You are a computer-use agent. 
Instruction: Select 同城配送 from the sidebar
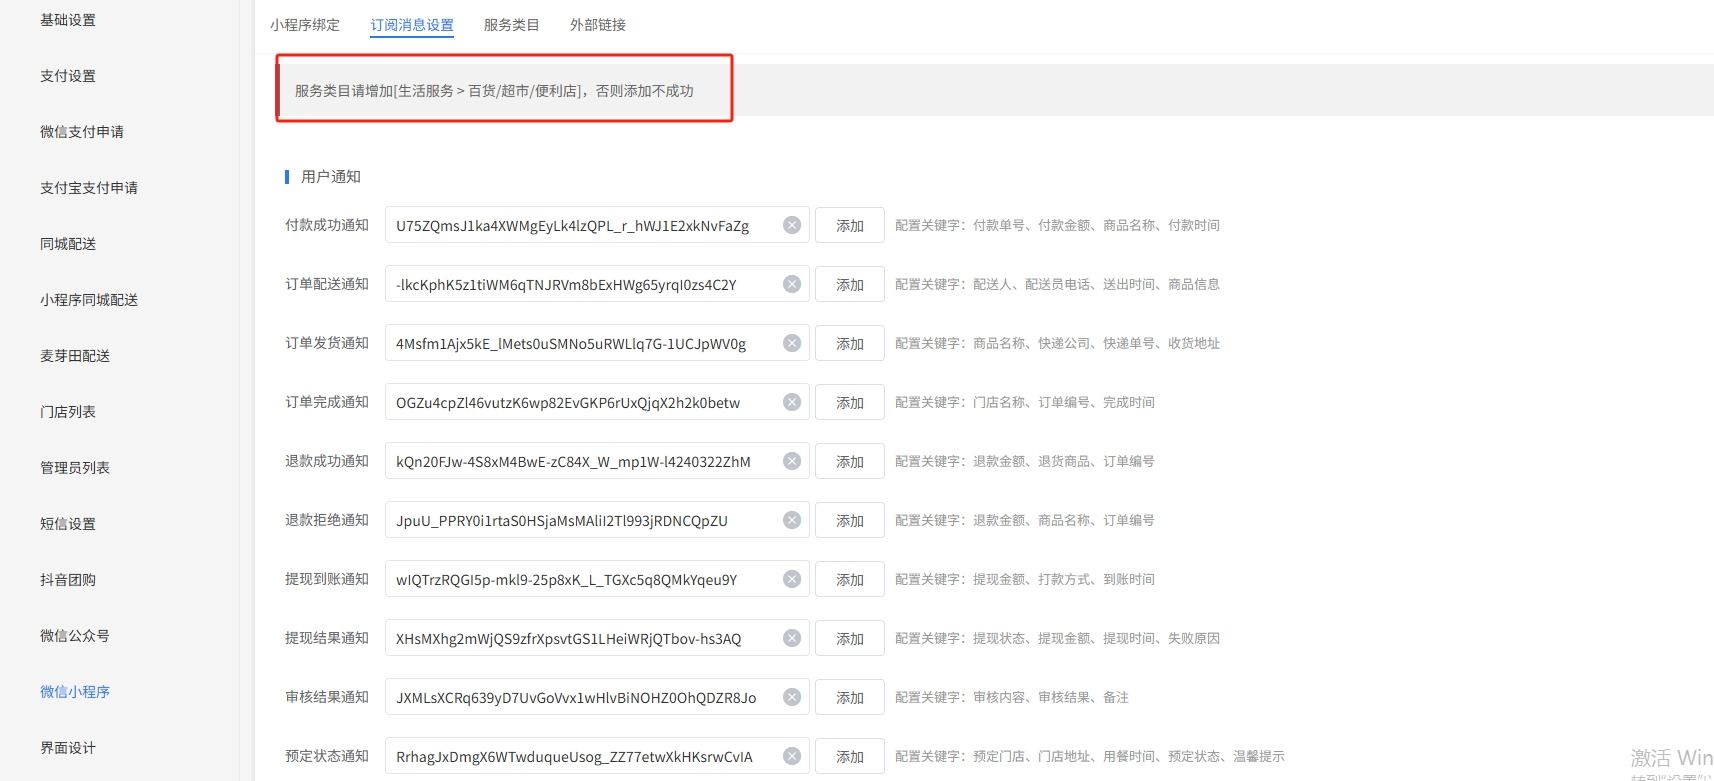pyautogui.click(x=68, y=244)
